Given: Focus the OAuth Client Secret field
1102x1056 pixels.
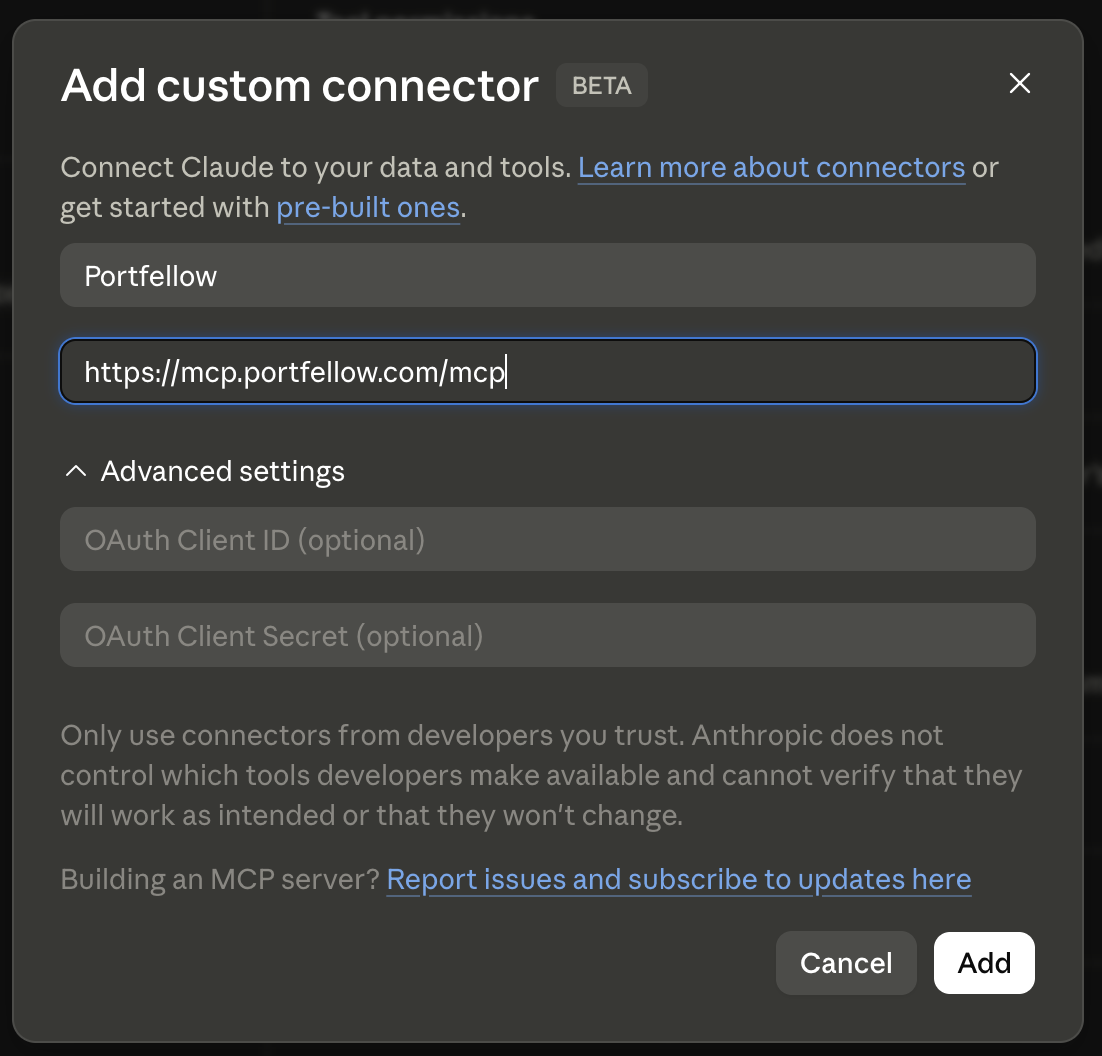Looking at the screenshot, I should [x=547, y=635].
